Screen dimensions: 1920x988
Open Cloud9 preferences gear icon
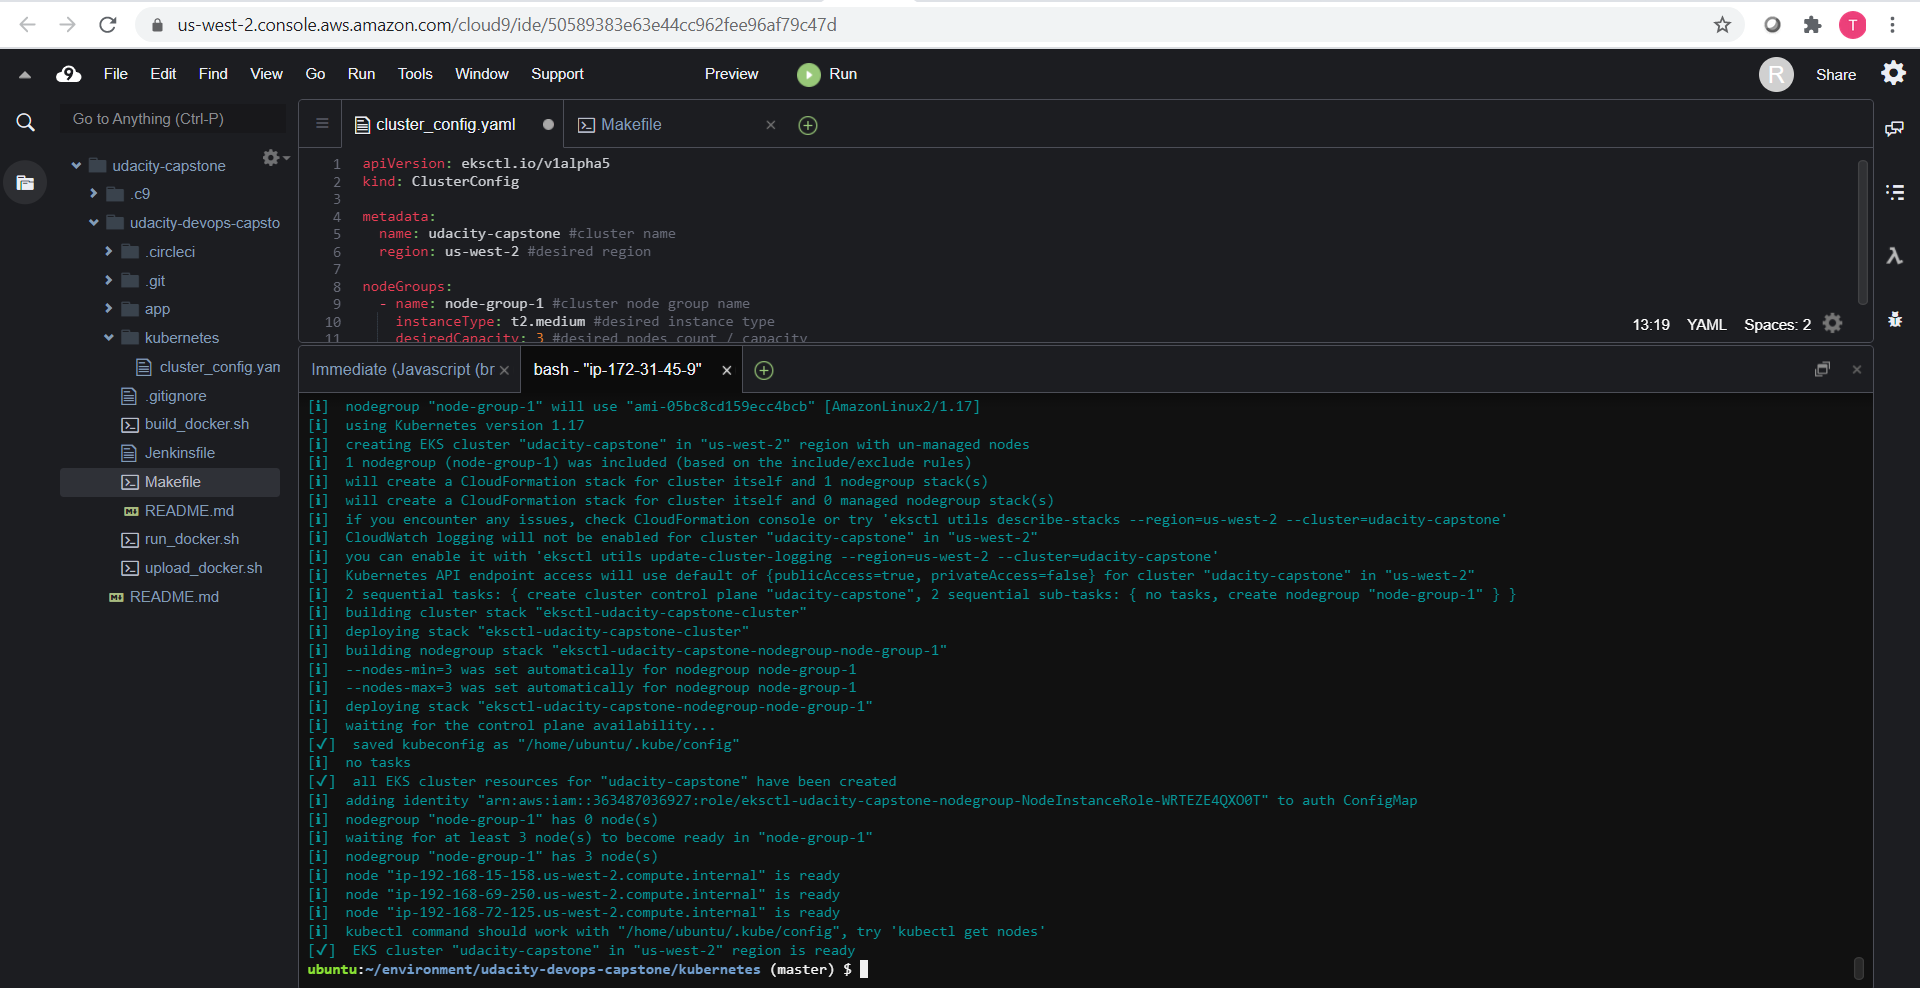coord(1893,73)
